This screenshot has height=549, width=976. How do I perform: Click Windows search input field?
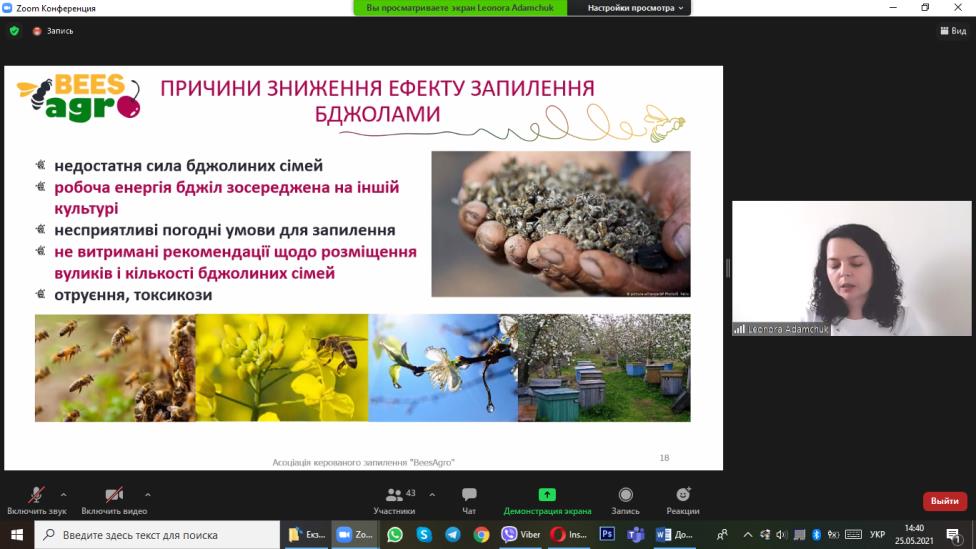(x=160, y=535)
